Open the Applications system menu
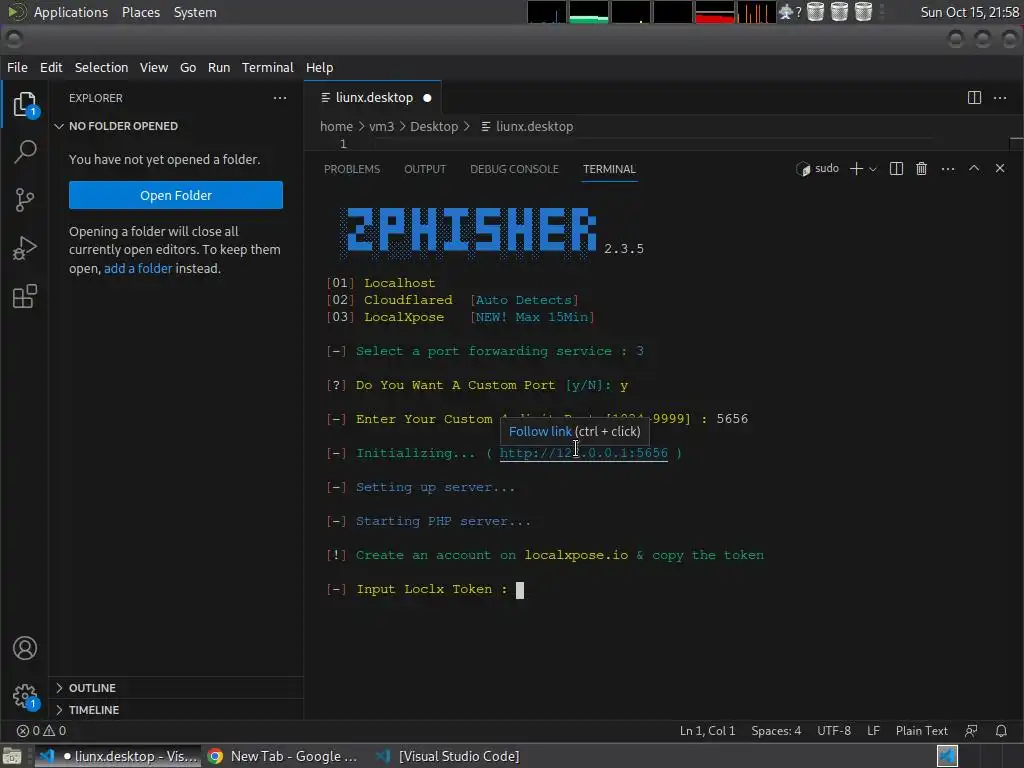The width and height of the screenshot is (1024, 768). pos(71,12)
